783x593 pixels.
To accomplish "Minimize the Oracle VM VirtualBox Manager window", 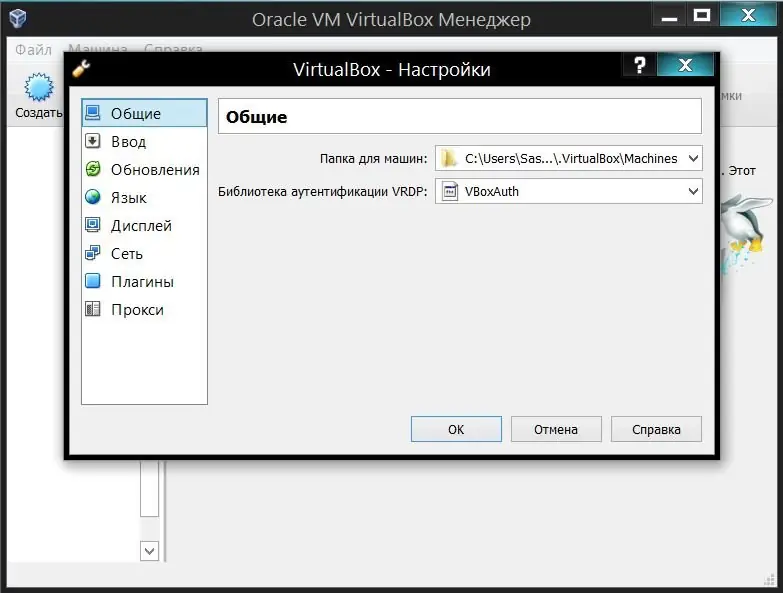I will click(669, 16).
